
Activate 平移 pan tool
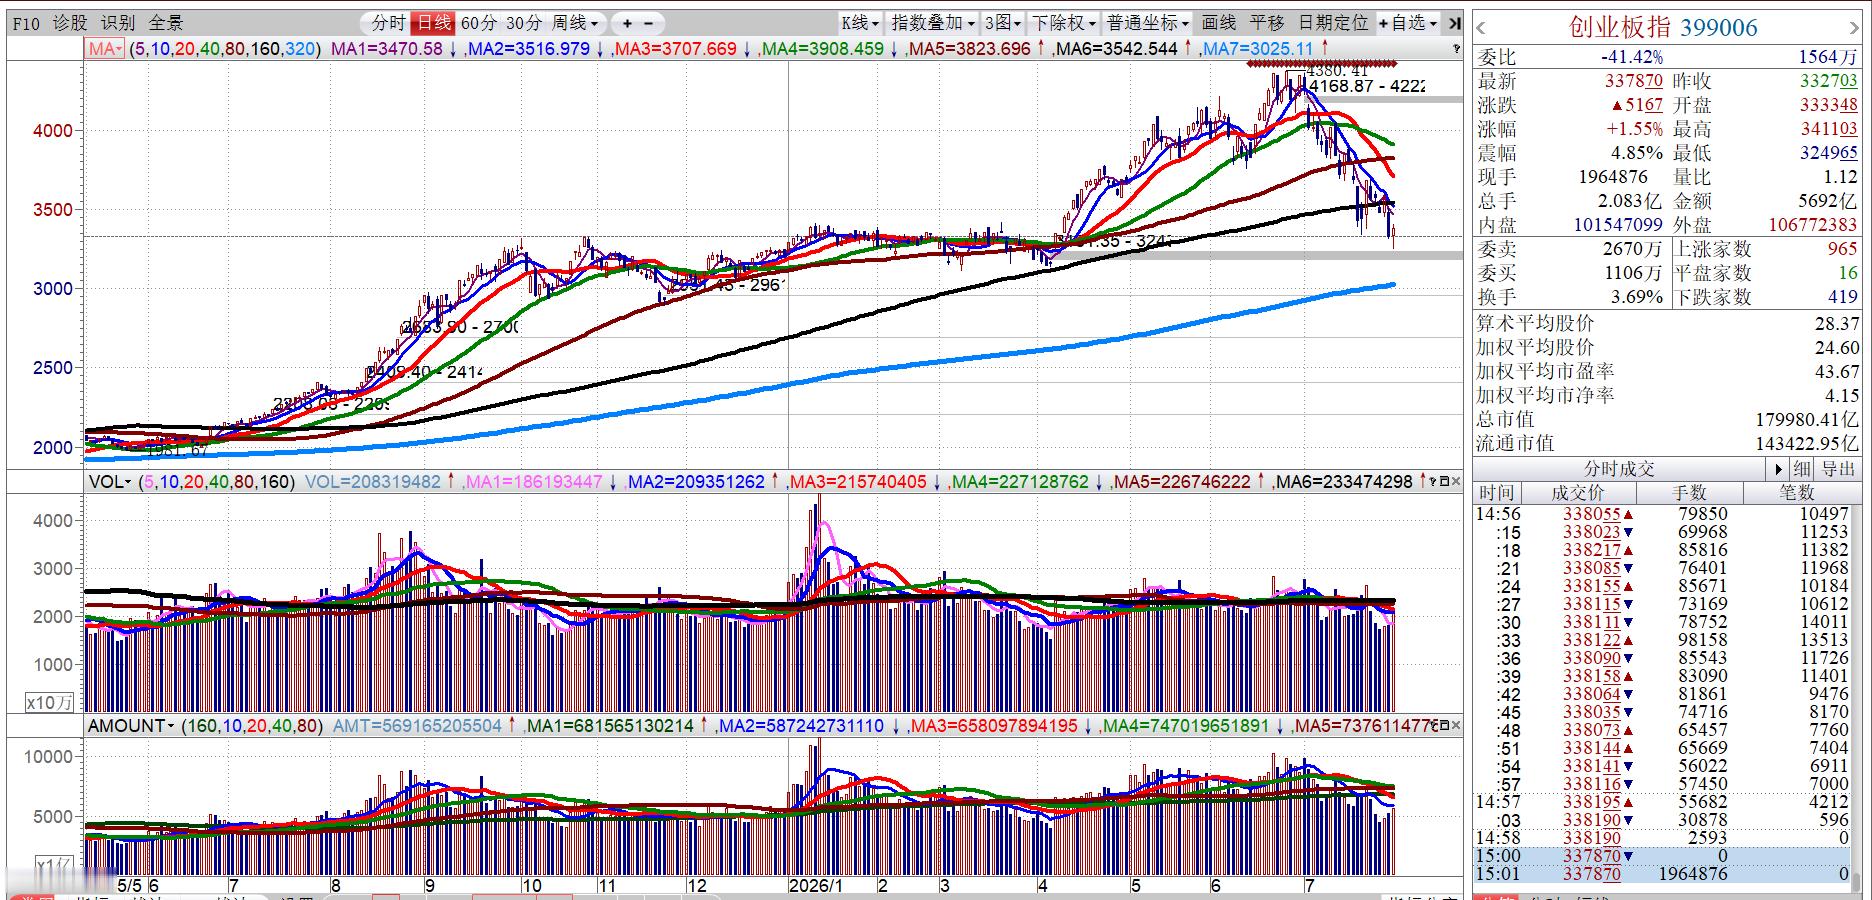pyautogui.click(x=1266, y=23)
